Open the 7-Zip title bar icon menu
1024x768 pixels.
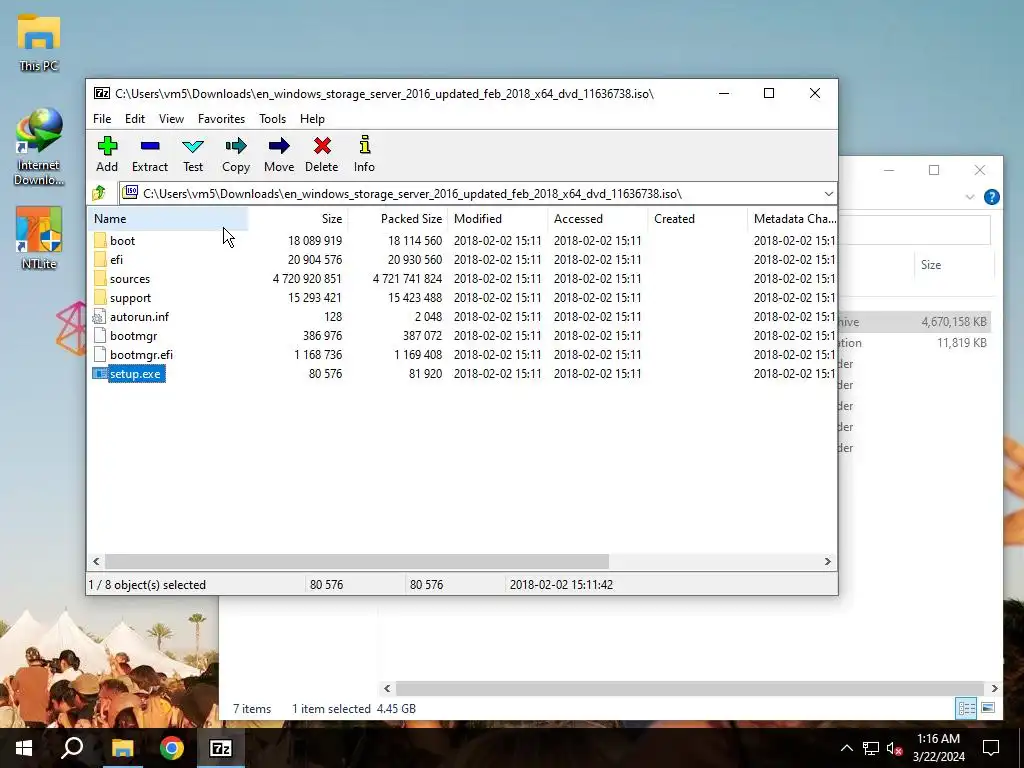(x=102, y=93)
